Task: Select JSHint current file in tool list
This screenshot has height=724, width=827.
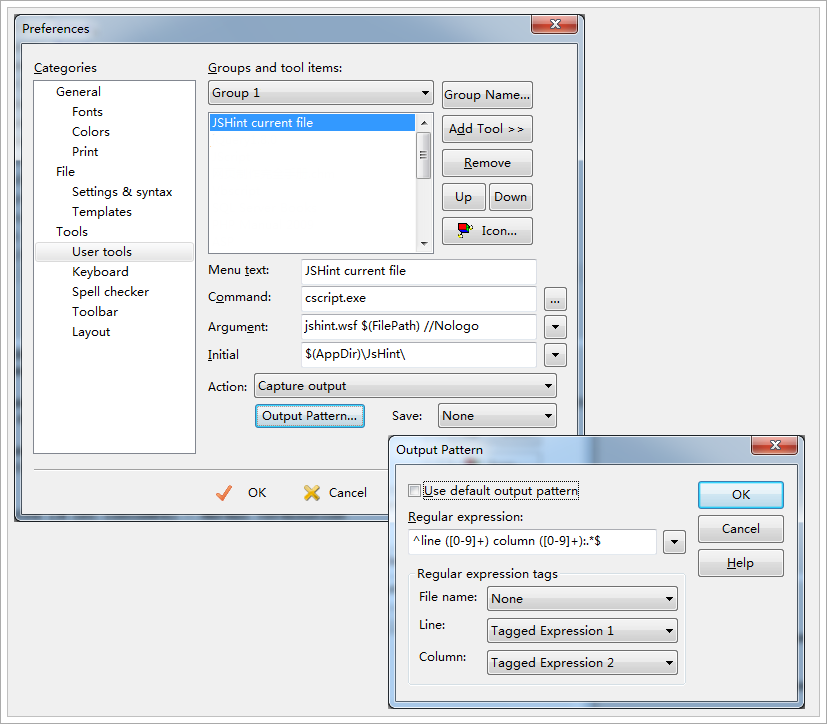Action: pyautogui.click(x=312, y=123)
